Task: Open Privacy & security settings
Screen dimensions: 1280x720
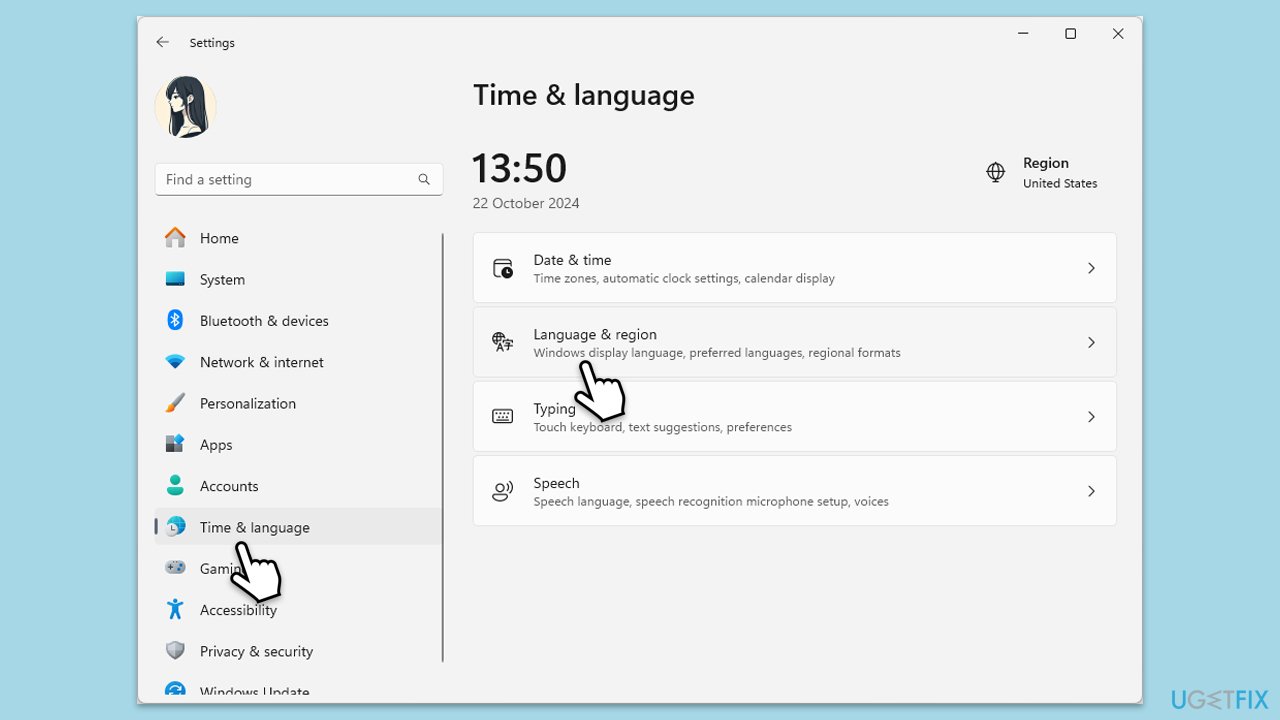Action: 299,651
